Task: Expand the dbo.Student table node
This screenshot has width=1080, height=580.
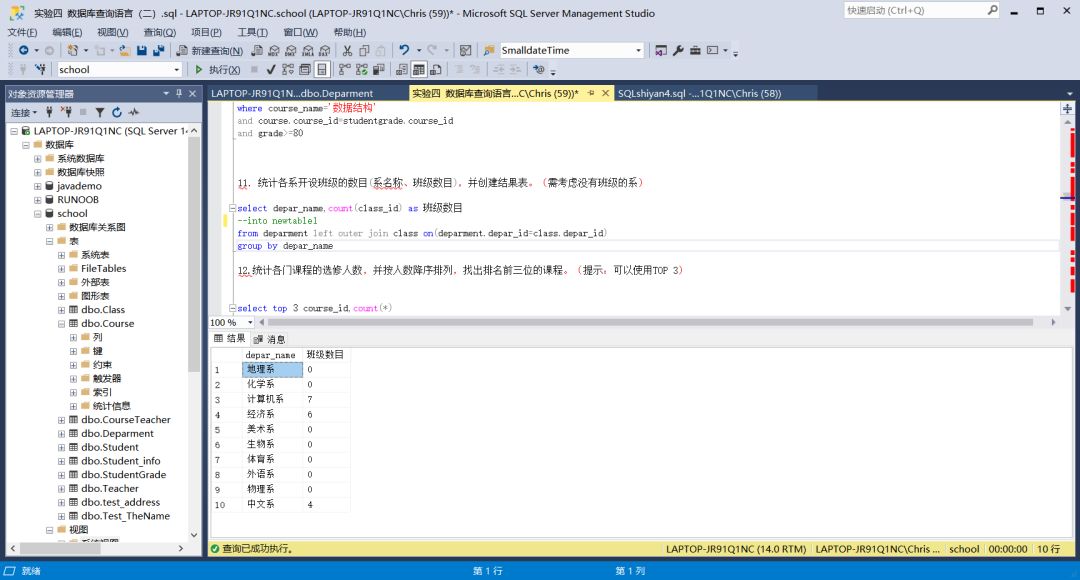Action: tap(61, 448)
